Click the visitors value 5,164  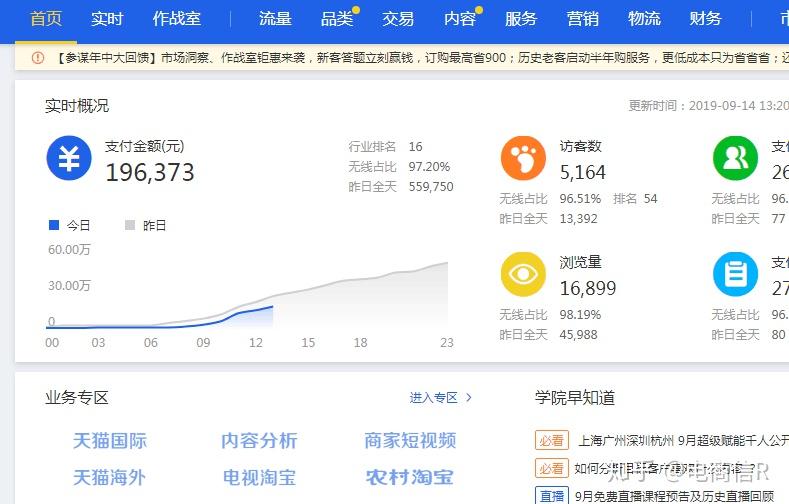[x=583, y=173]
